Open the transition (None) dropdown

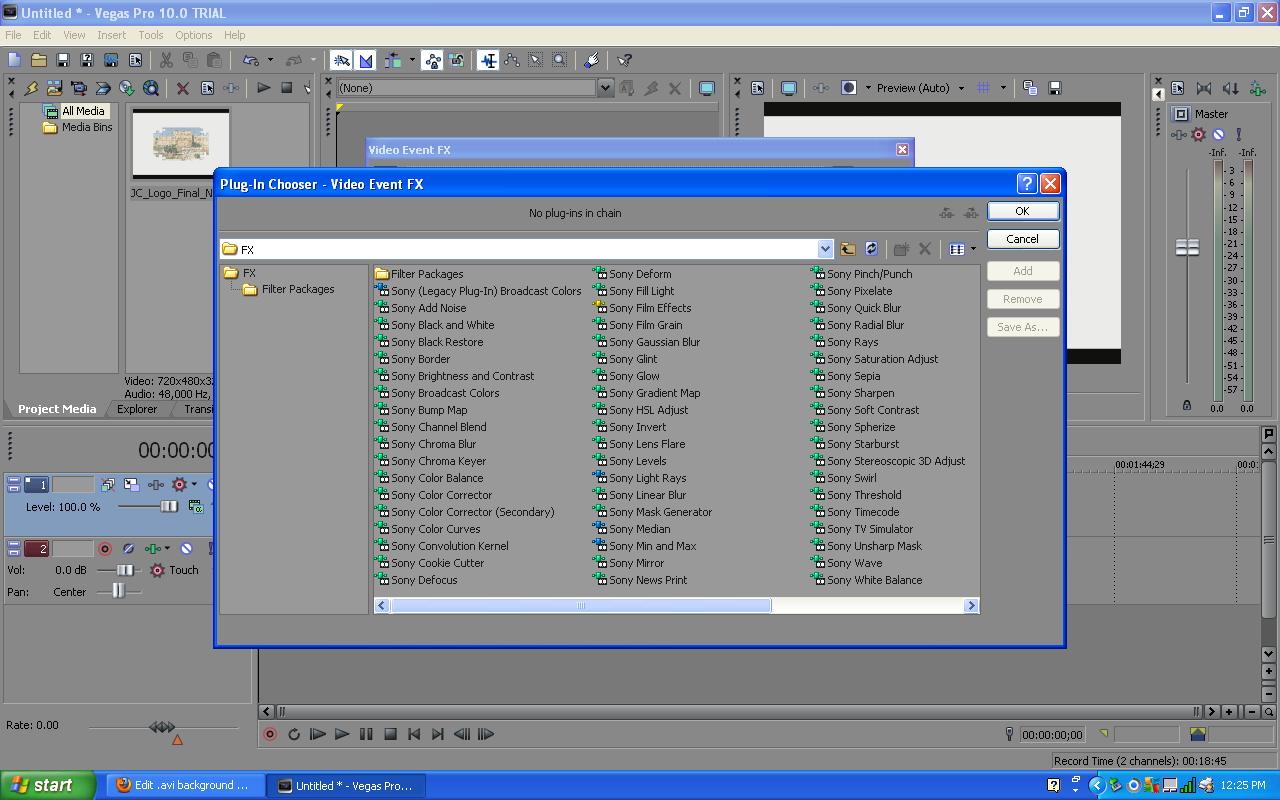tap(604, 88)
